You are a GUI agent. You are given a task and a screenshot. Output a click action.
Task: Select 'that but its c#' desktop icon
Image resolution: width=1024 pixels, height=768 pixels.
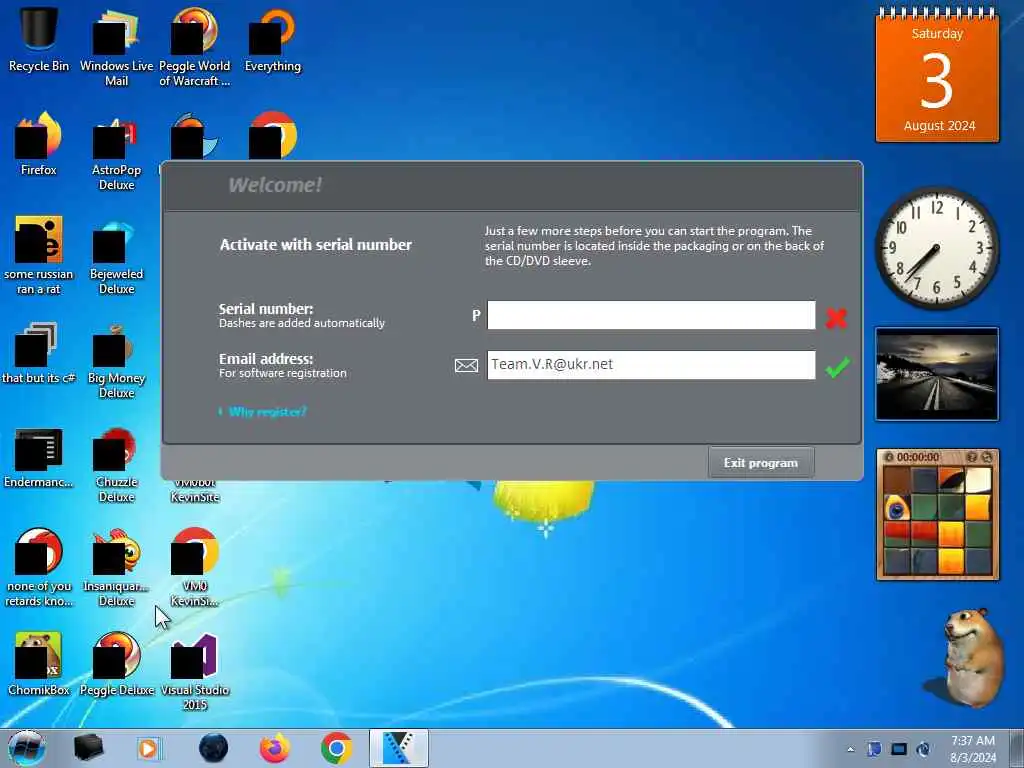coord(39,353)
